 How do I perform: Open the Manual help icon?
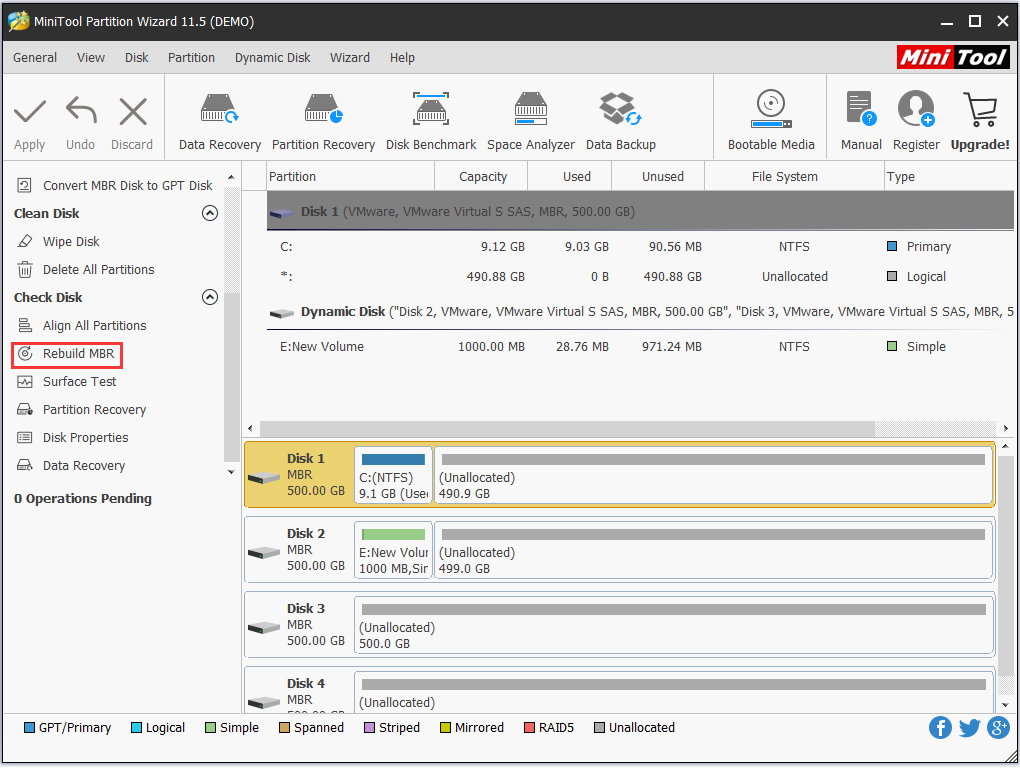[861, 109]
